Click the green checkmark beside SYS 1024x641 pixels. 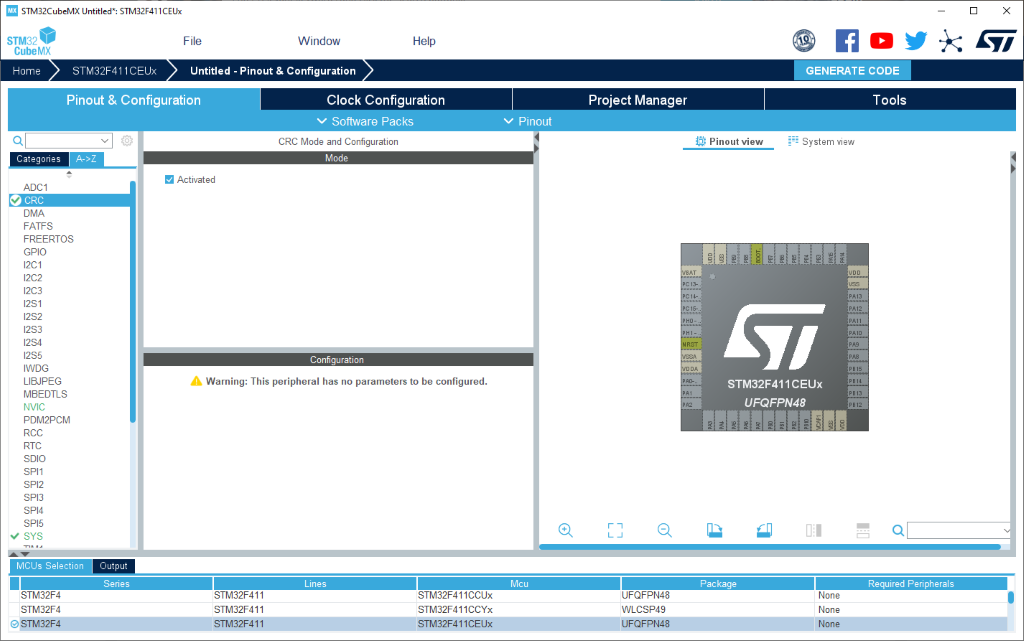15,536
